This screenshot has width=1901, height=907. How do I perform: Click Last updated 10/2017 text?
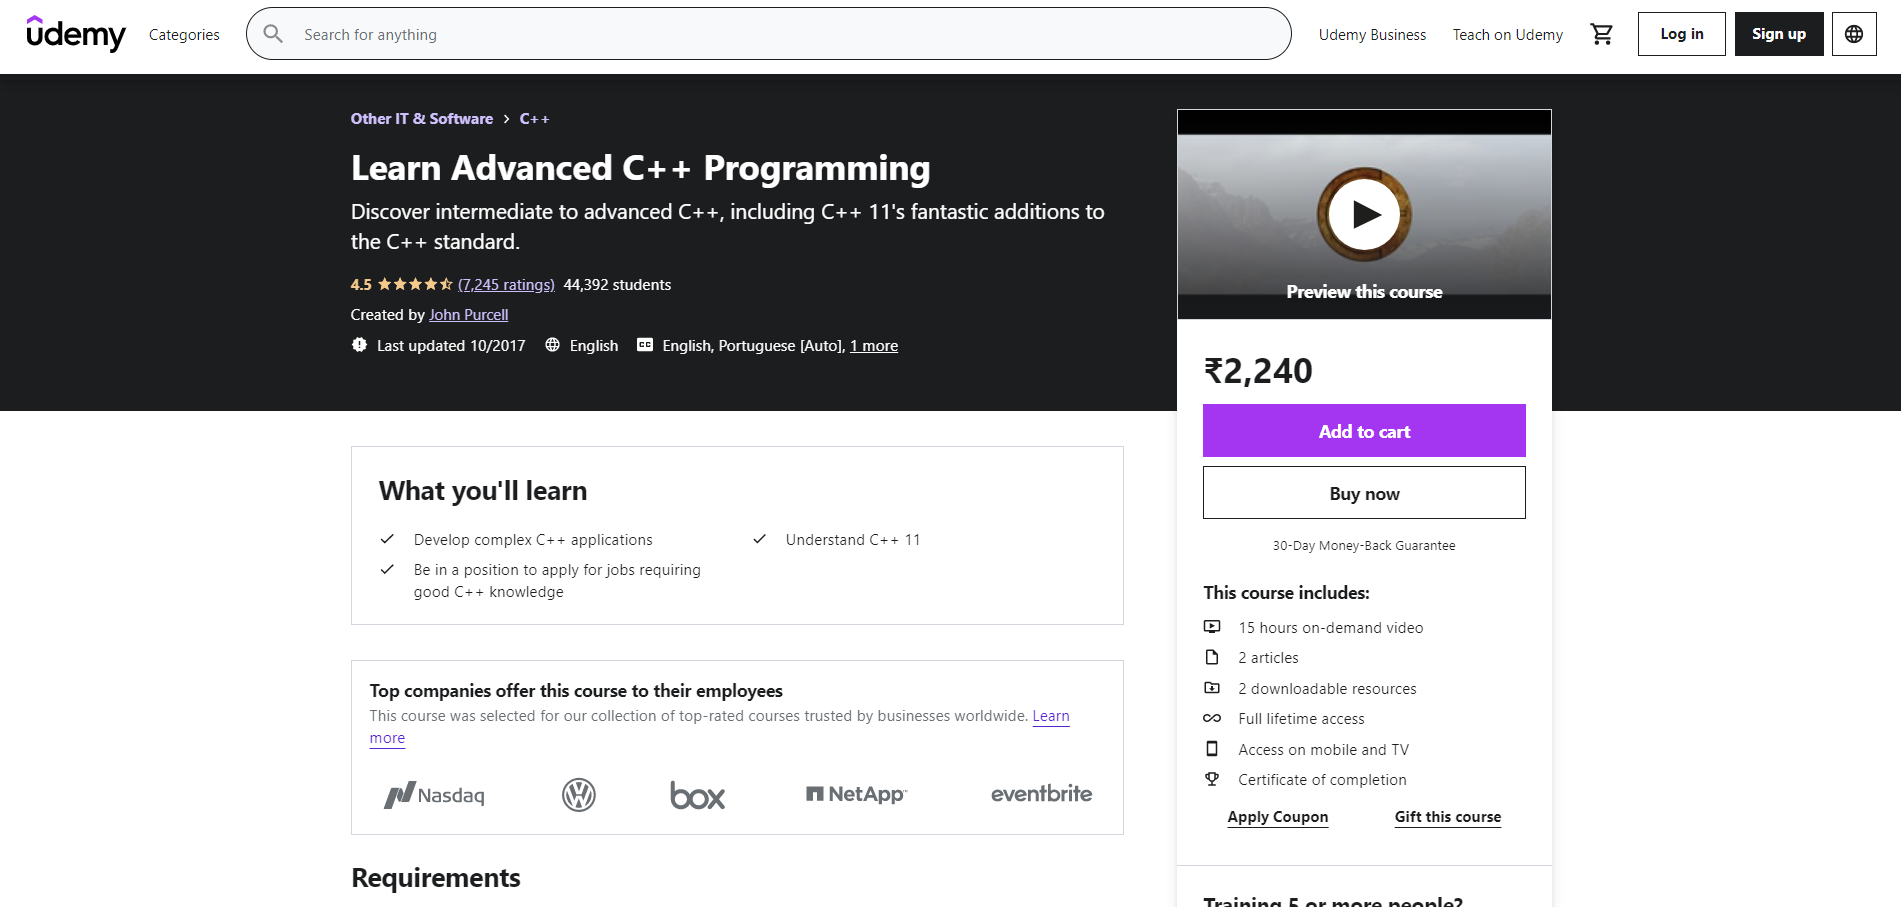coord(451,346)
